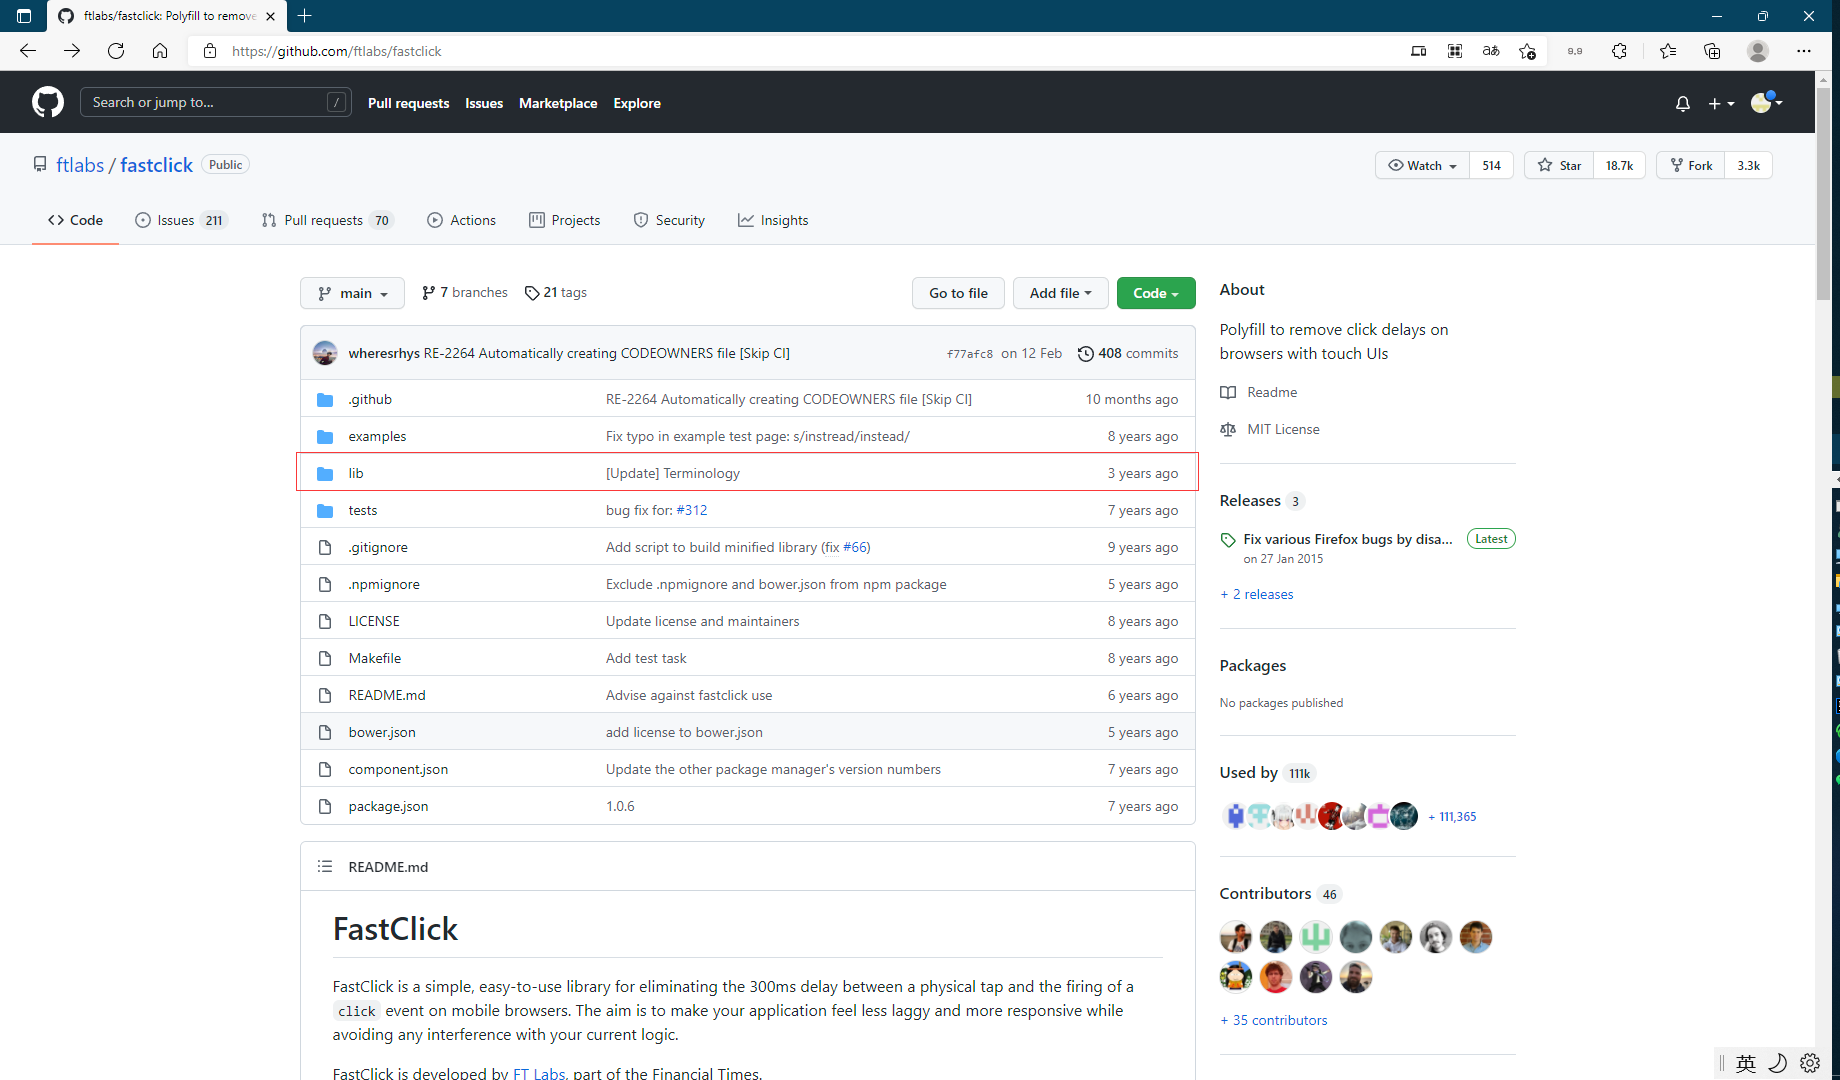This screenshot has height=1080, width=1840.
Task: Open the Add file dropdown
Action: [x=1060, y=292]
